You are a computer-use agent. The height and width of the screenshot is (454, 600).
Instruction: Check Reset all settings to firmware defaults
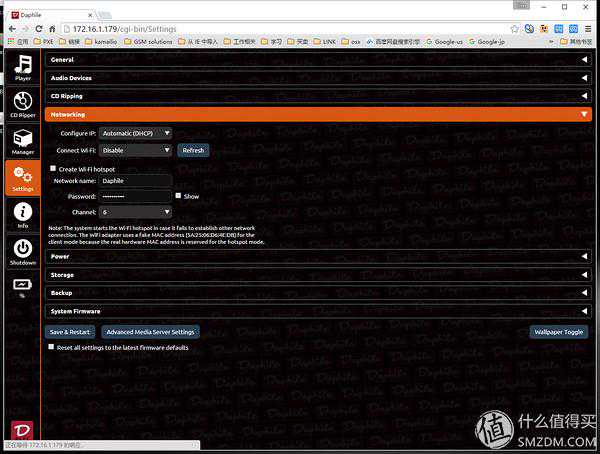tap(52, 347)
